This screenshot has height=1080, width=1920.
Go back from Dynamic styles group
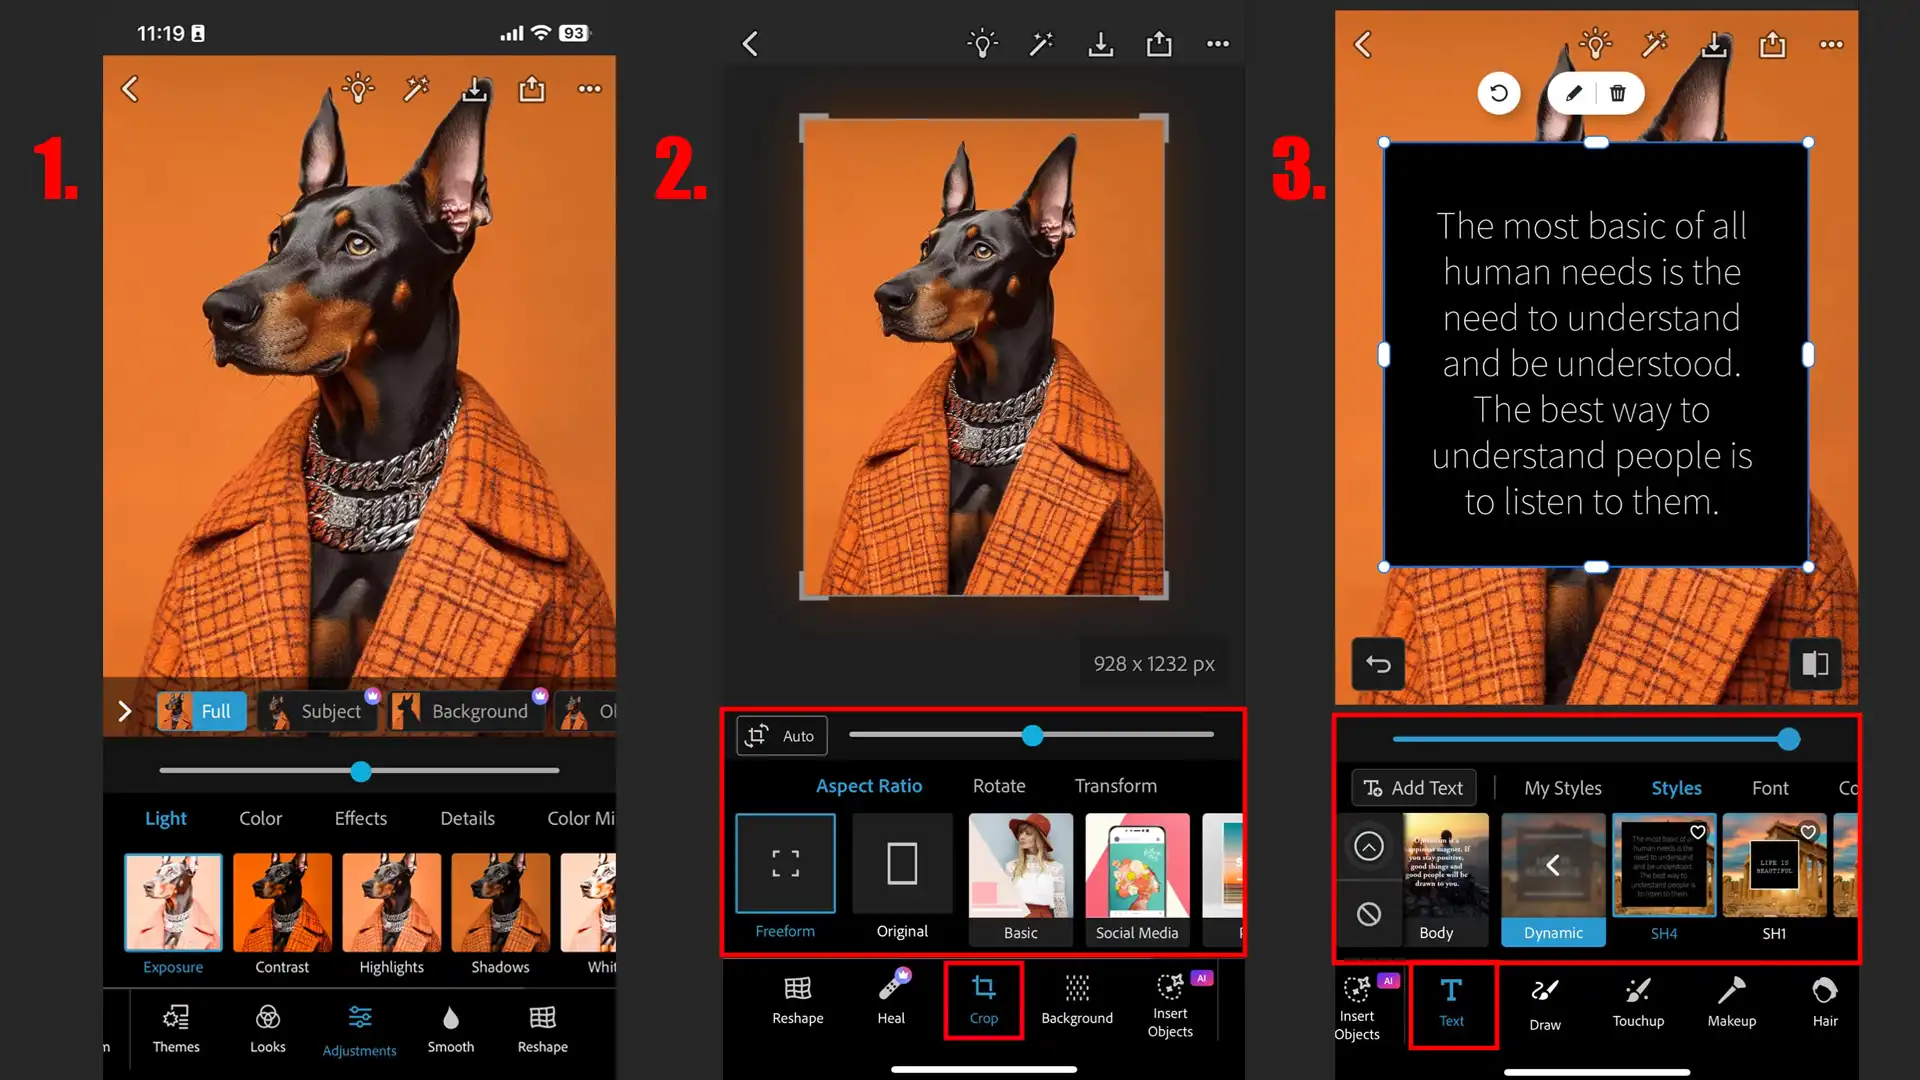1552,865
